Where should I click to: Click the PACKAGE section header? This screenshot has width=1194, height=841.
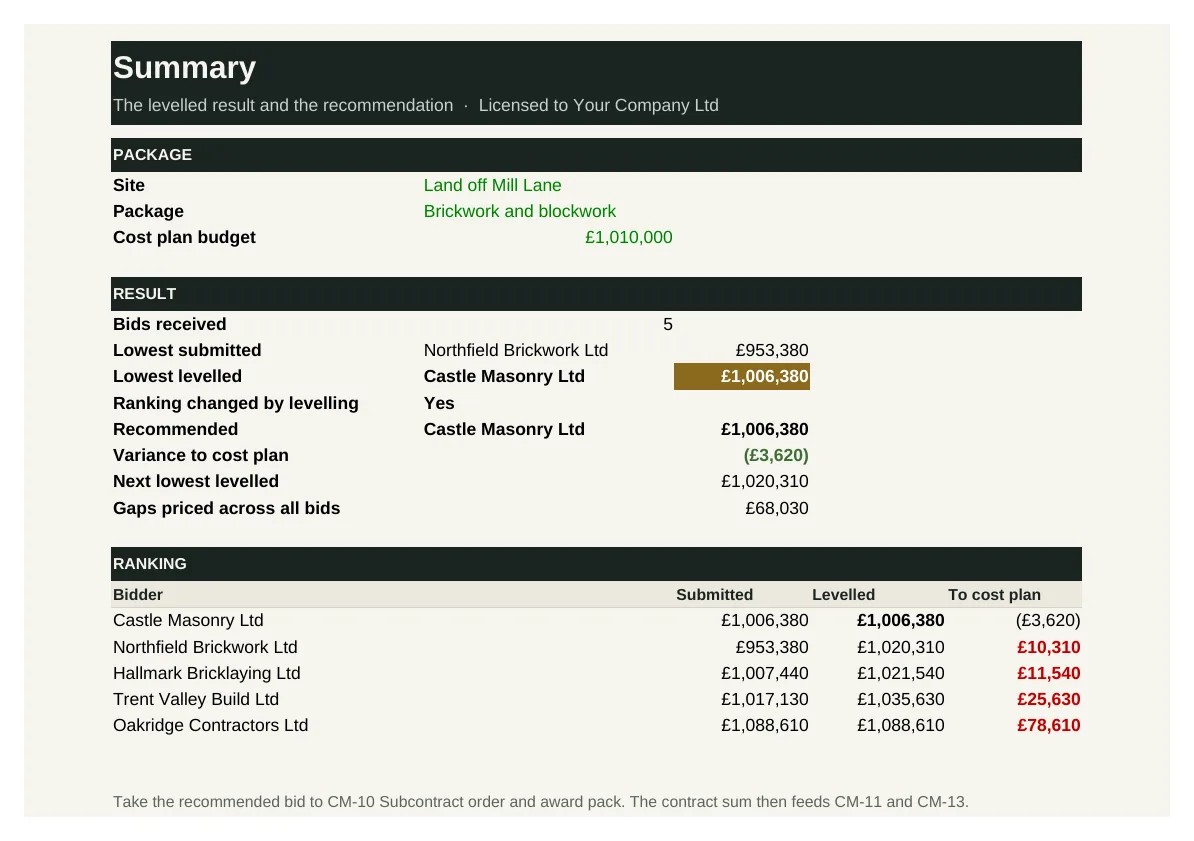[x=596, y=155]
